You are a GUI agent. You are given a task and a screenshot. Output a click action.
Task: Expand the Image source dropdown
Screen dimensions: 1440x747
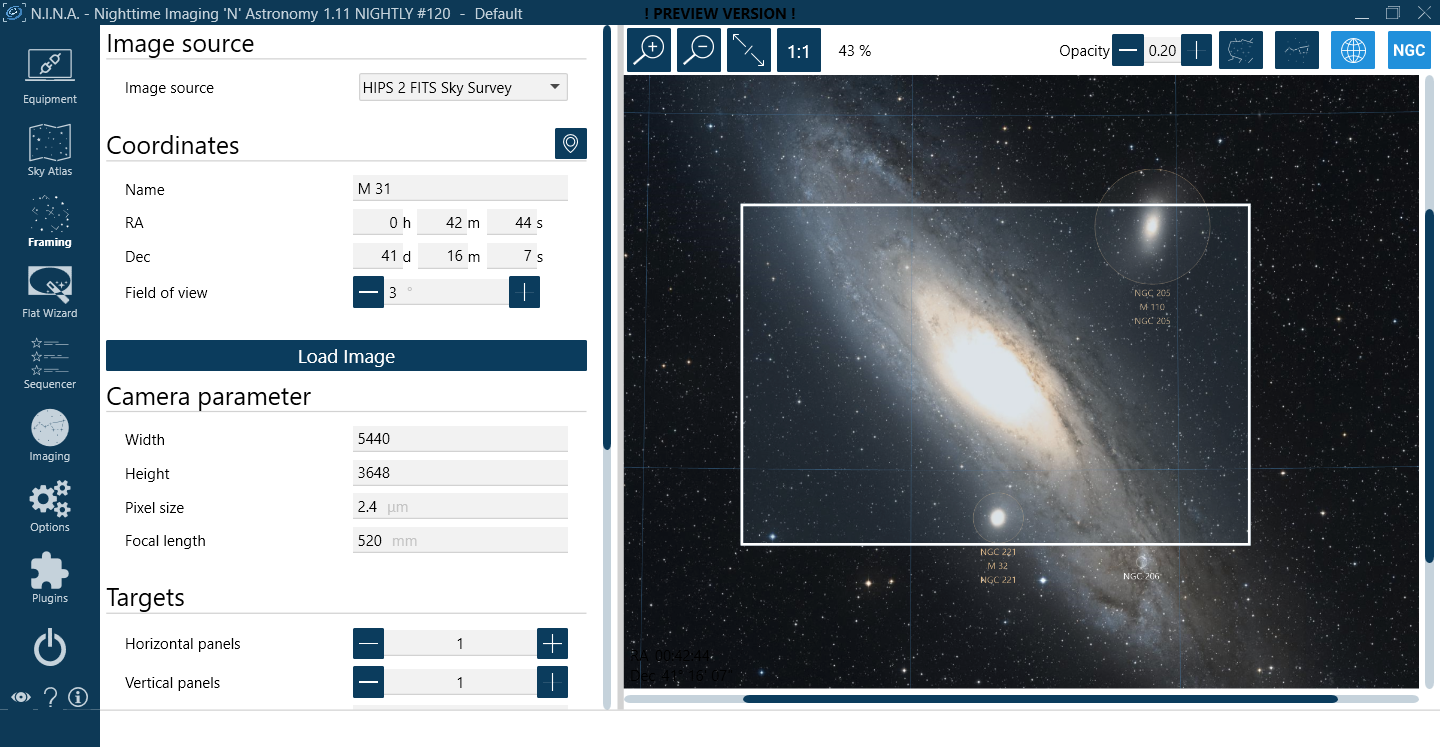pyautogui.click(x=463, y=87)
